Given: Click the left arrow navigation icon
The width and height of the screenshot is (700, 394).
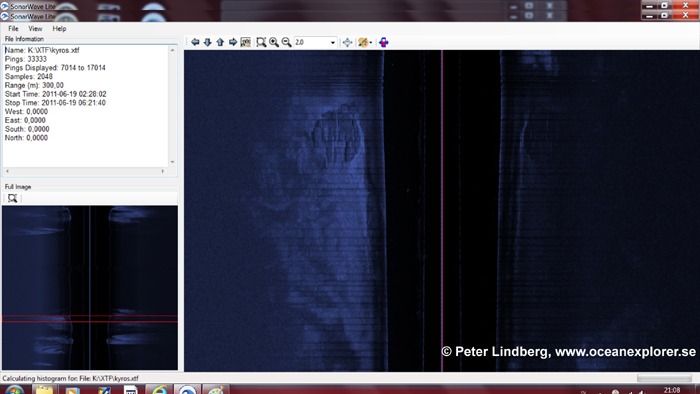Looking at the screenshot, I should pos(195,42).
